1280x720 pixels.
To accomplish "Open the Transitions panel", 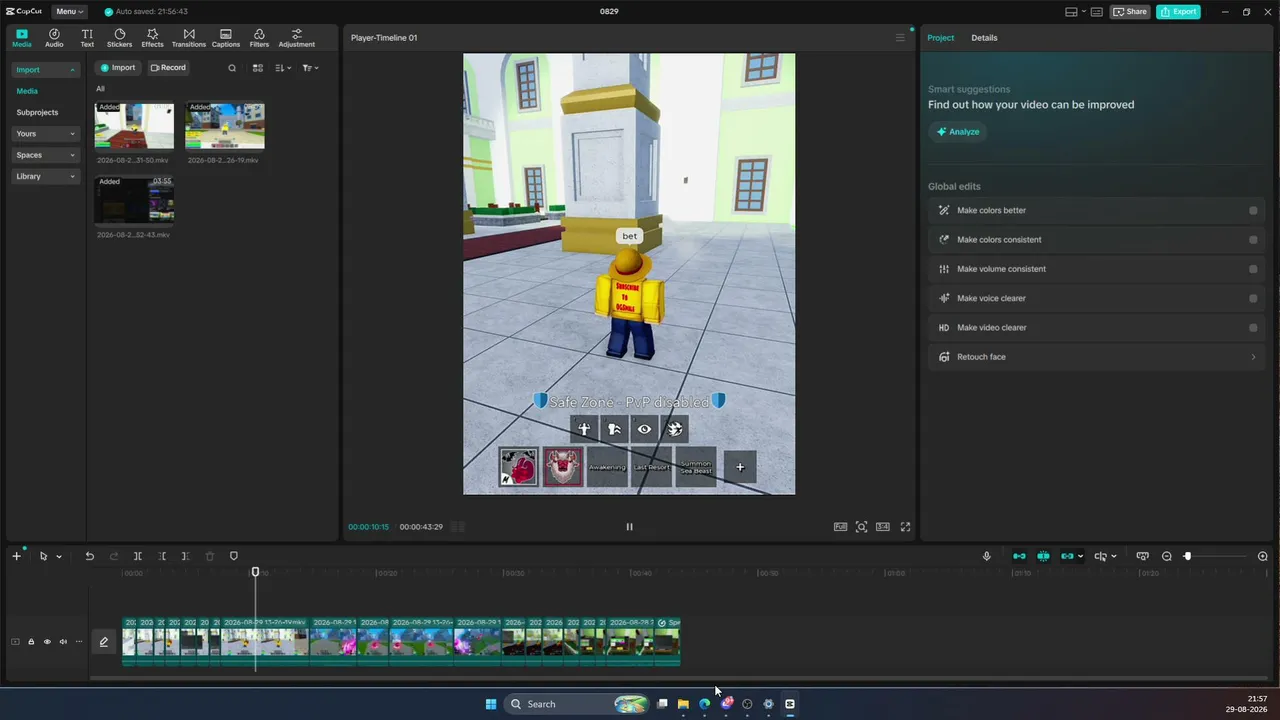I will 189,38.
